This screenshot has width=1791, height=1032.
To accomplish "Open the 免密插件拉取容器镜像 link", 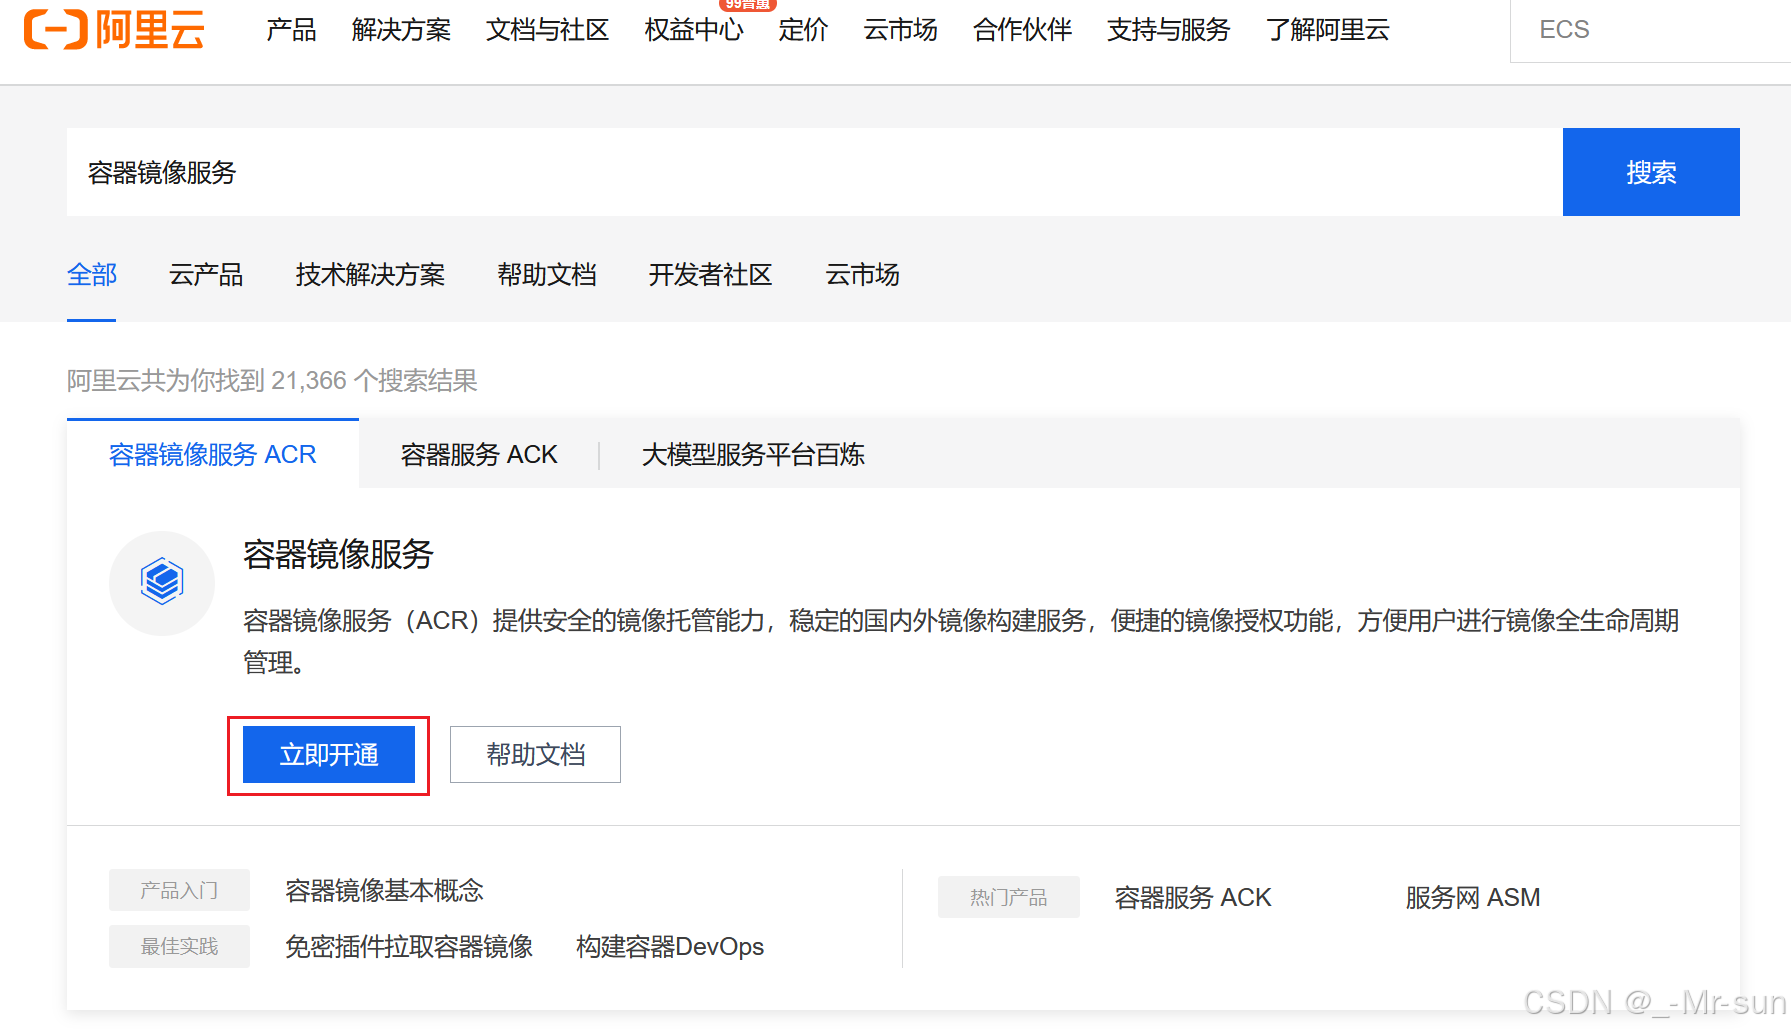I will tap(409, 947).
